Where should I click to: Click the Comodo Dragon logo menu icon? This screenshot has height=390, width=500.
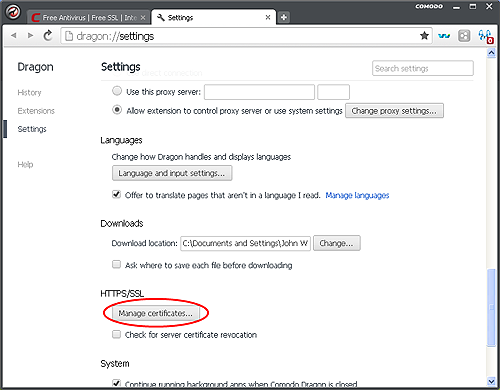point(13,12)
